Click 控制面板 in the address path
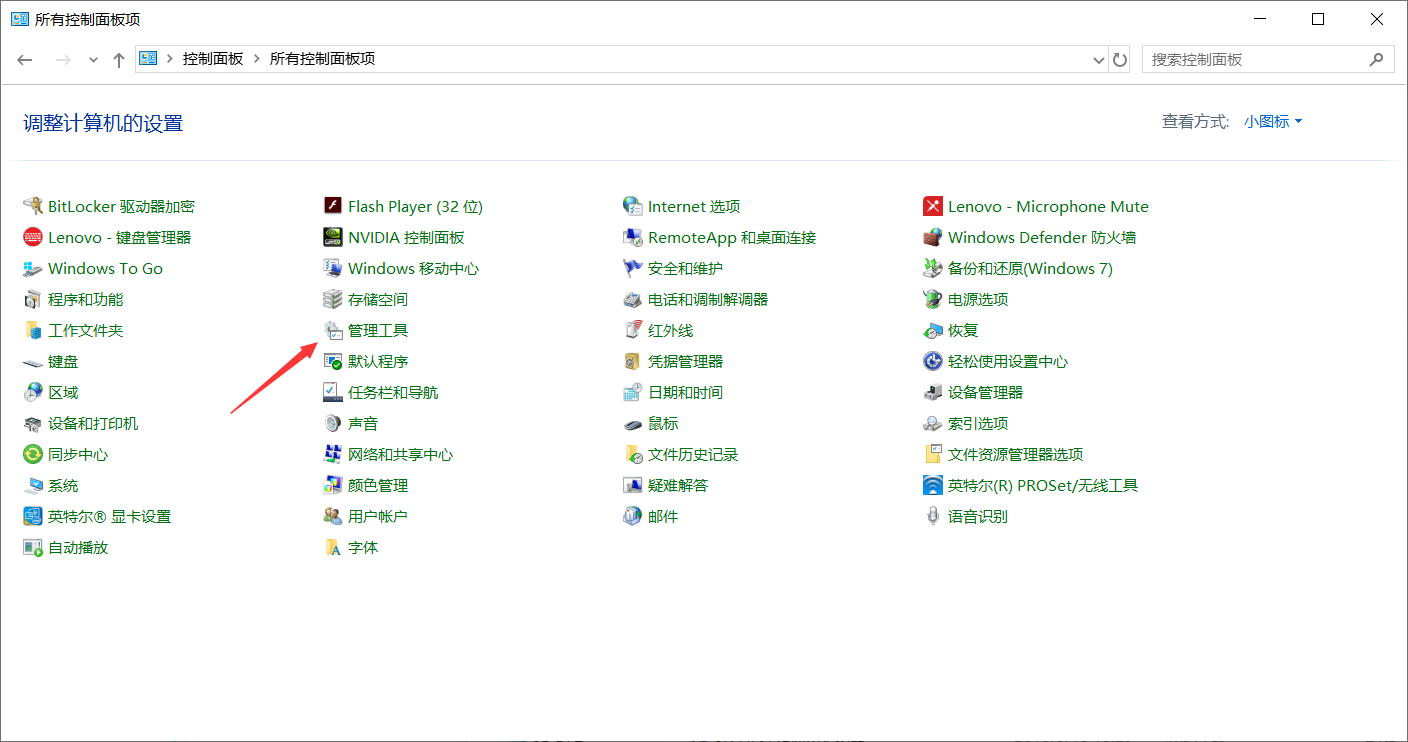The image size is (1408, 742). (213, 59)
